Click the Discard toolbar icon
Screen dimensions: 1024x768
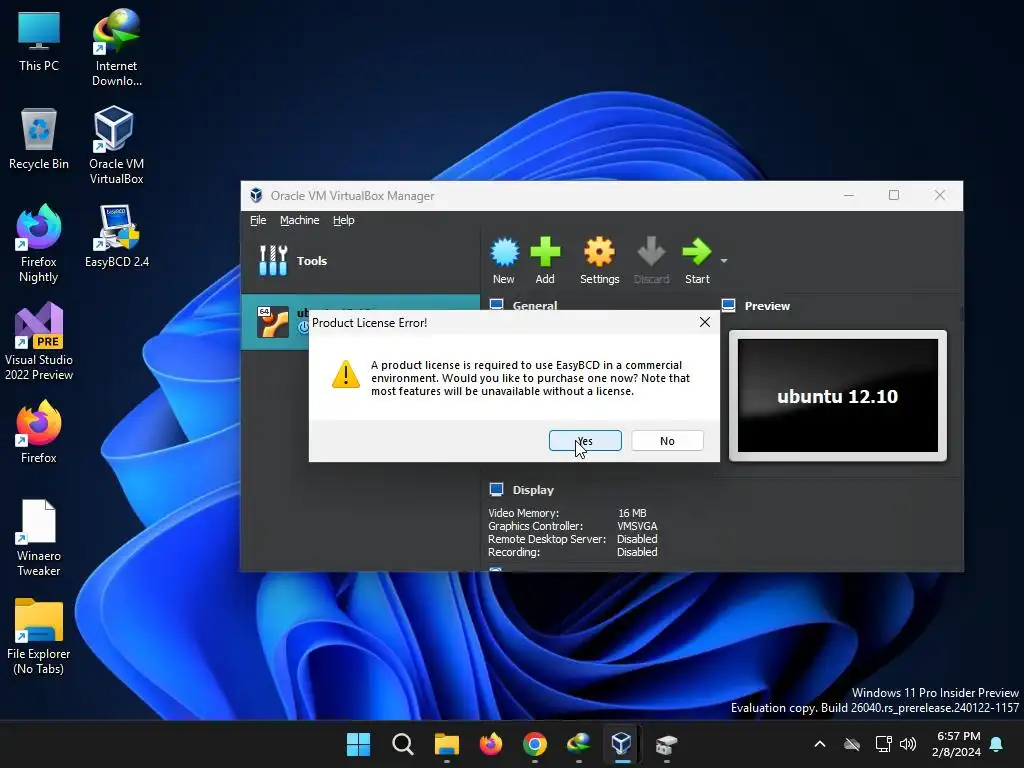(651, 261)
